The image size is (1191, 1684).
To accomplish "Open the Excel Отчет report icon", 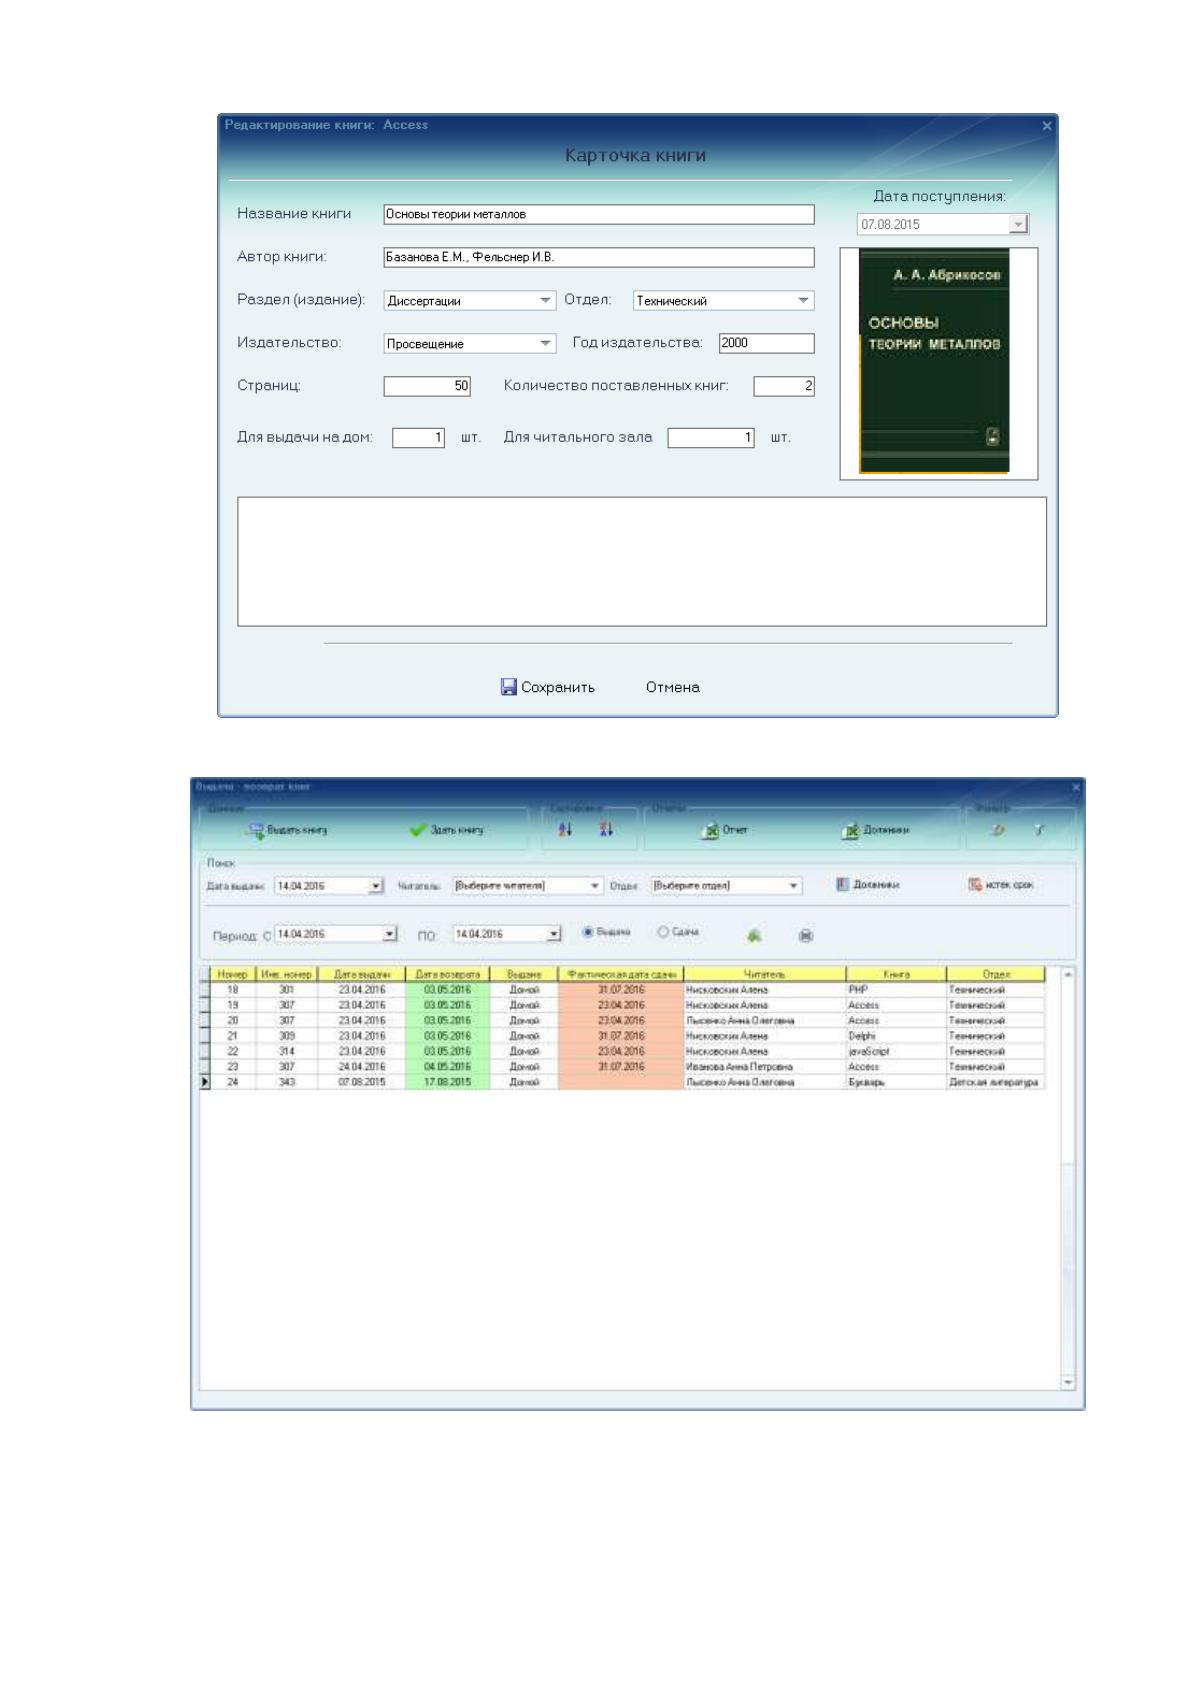I will tap(711, 830).
